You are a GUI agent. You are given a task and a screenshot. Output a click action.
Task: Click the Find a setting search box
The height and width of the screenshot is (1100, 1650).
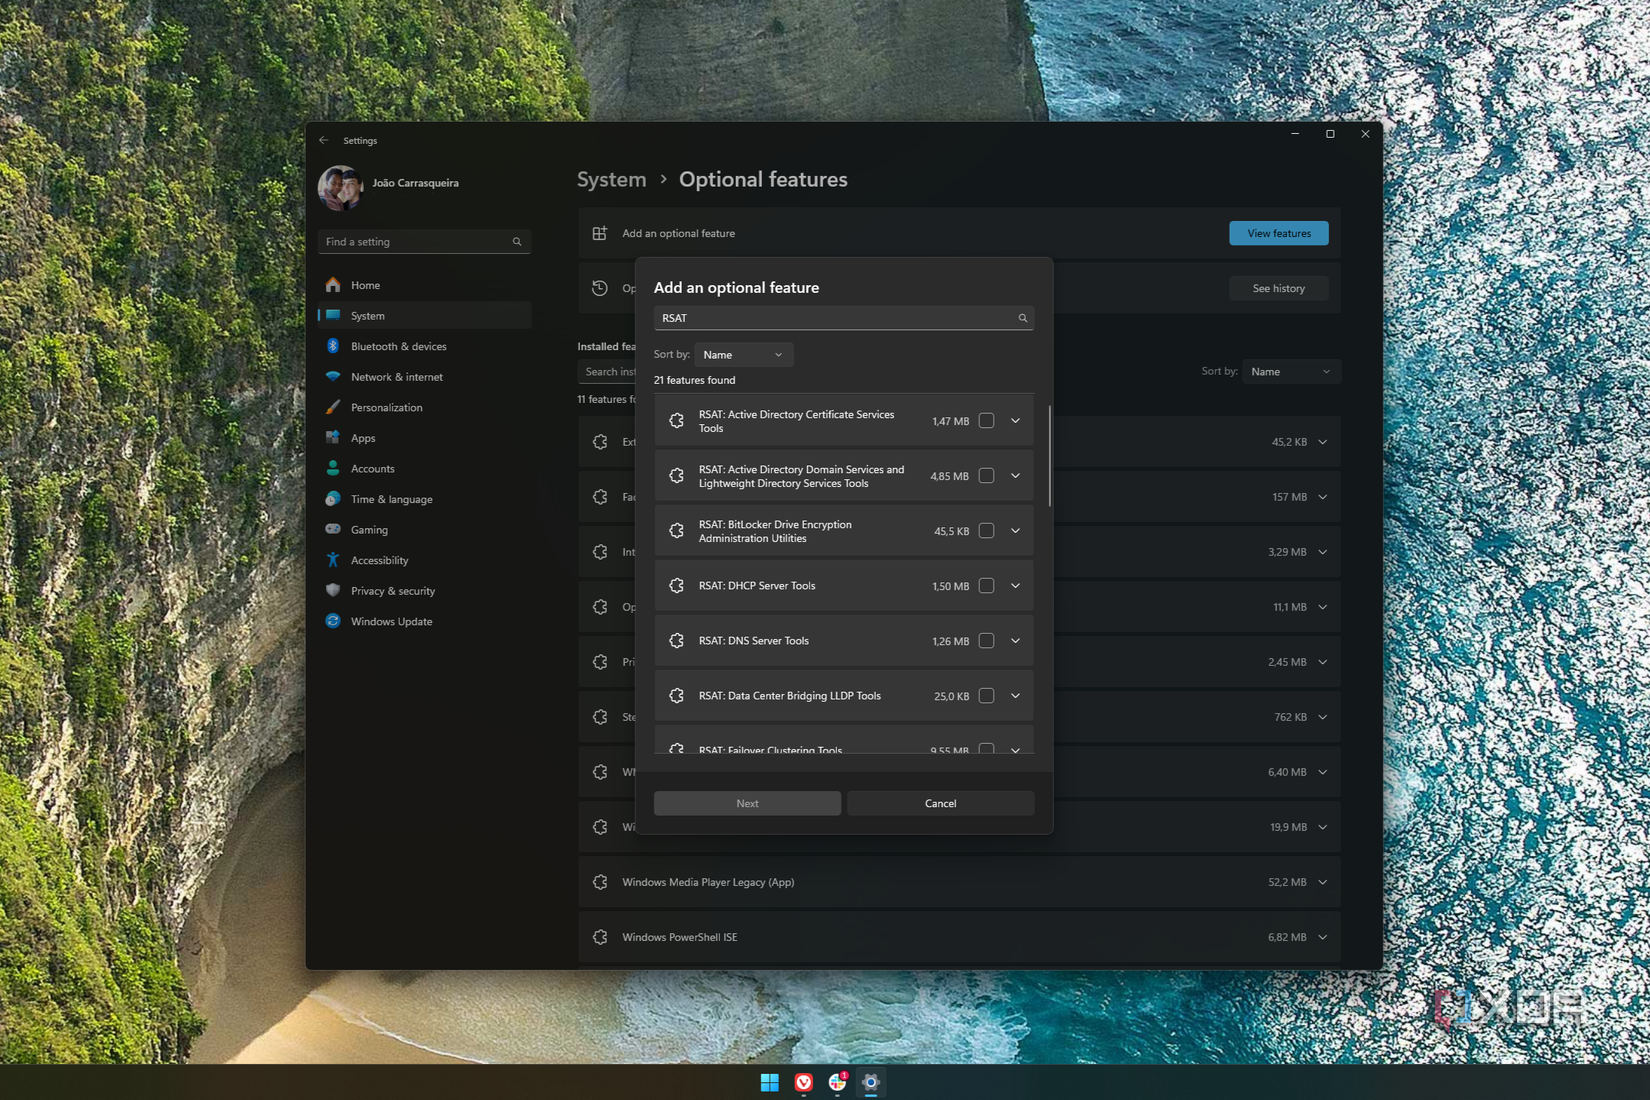[x=415, y=242]
